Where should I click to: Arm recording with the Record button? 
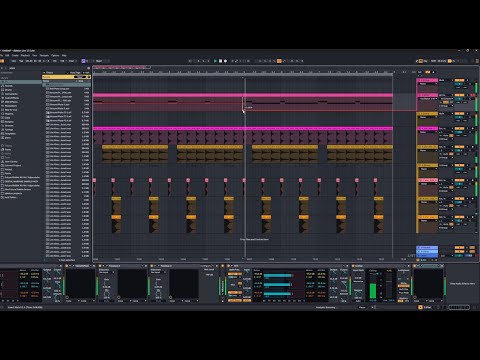point(225,61)
